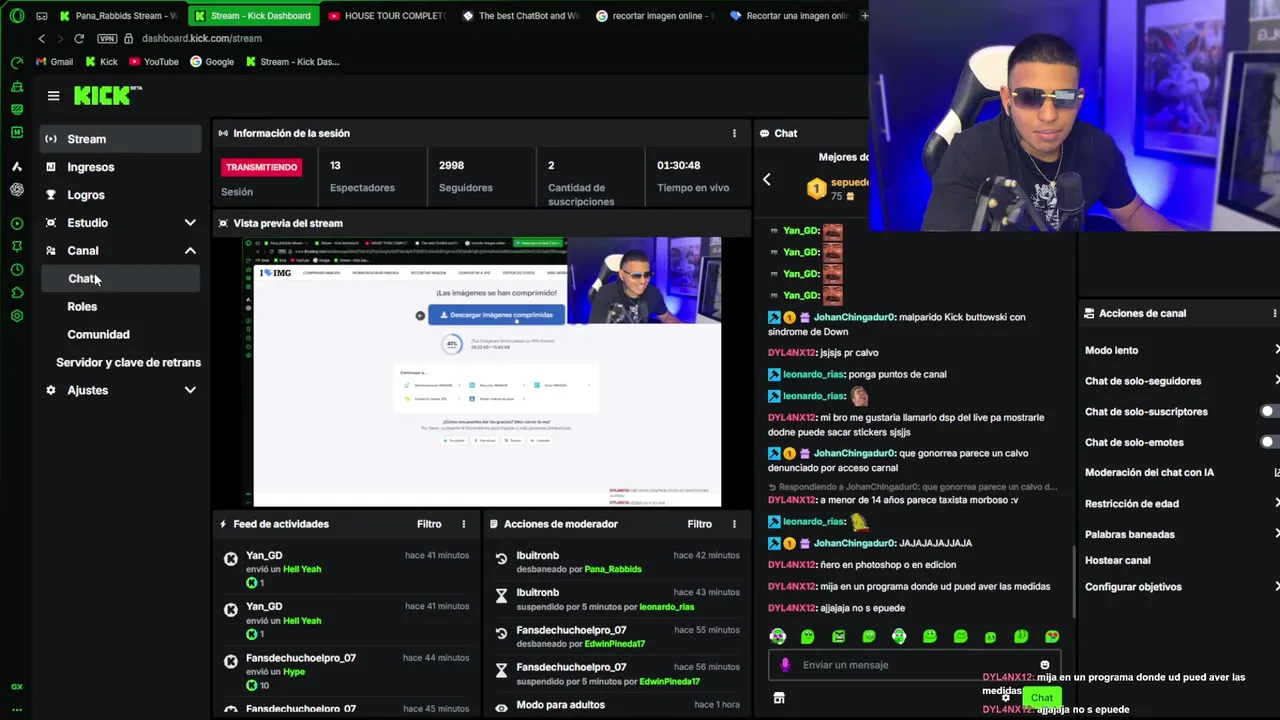This screenshot has width=1280, height=720.
Task: Open activity feed three-dot options
Action: click(463, 524)
